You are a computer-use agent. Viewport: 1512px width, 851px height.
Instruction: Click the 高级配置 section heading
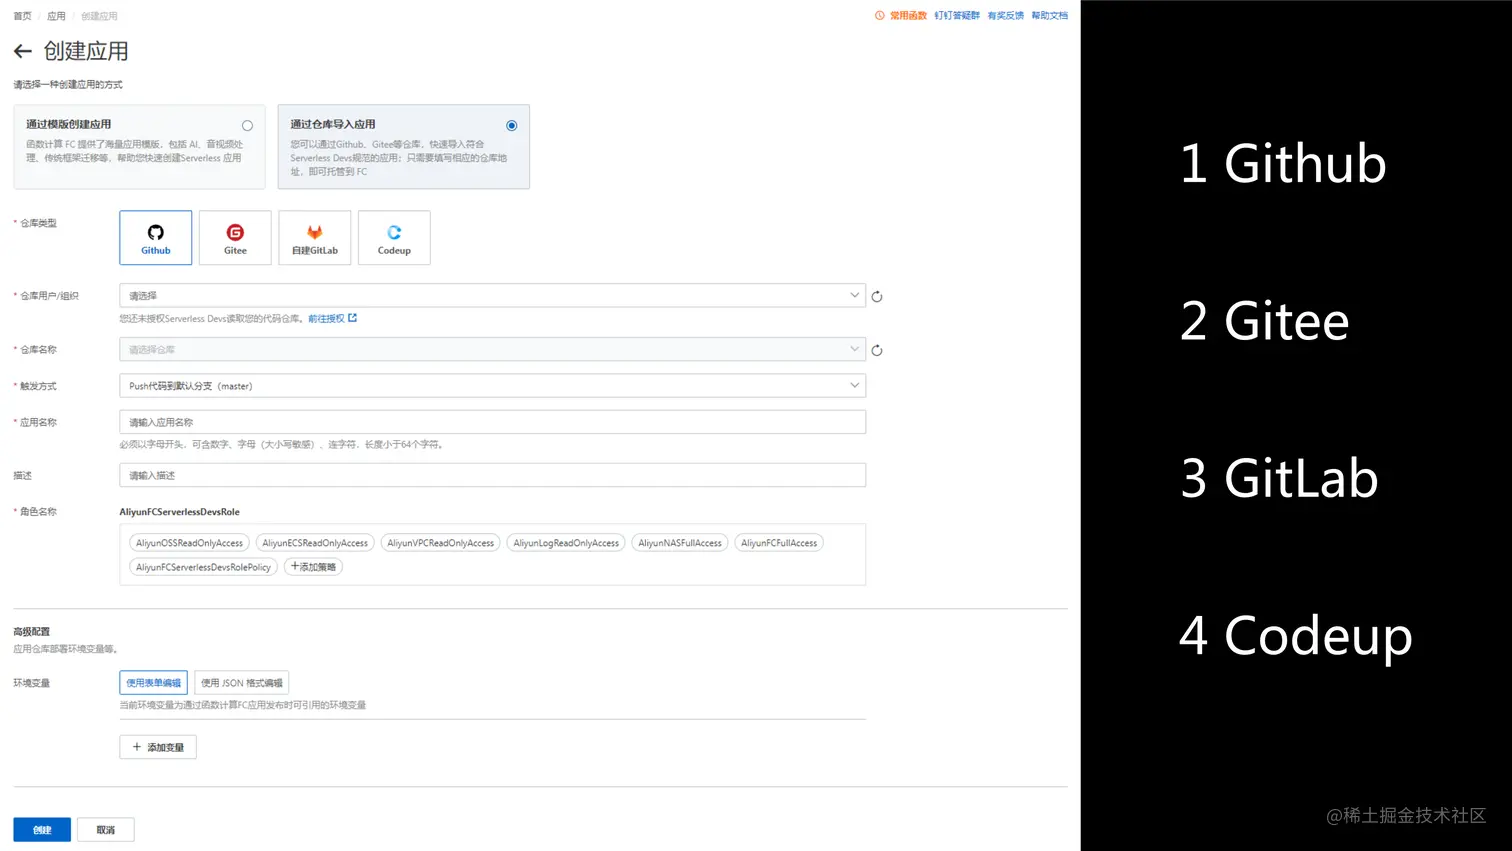(31, 632)
